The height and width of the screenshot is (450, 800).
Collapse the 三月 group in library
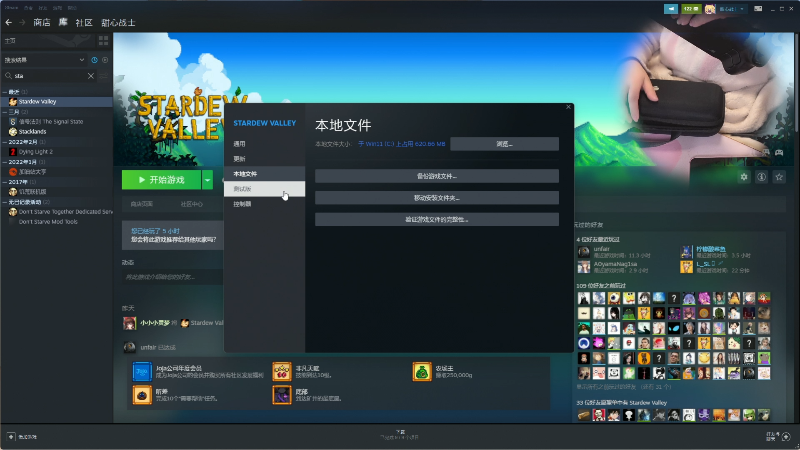5,112
